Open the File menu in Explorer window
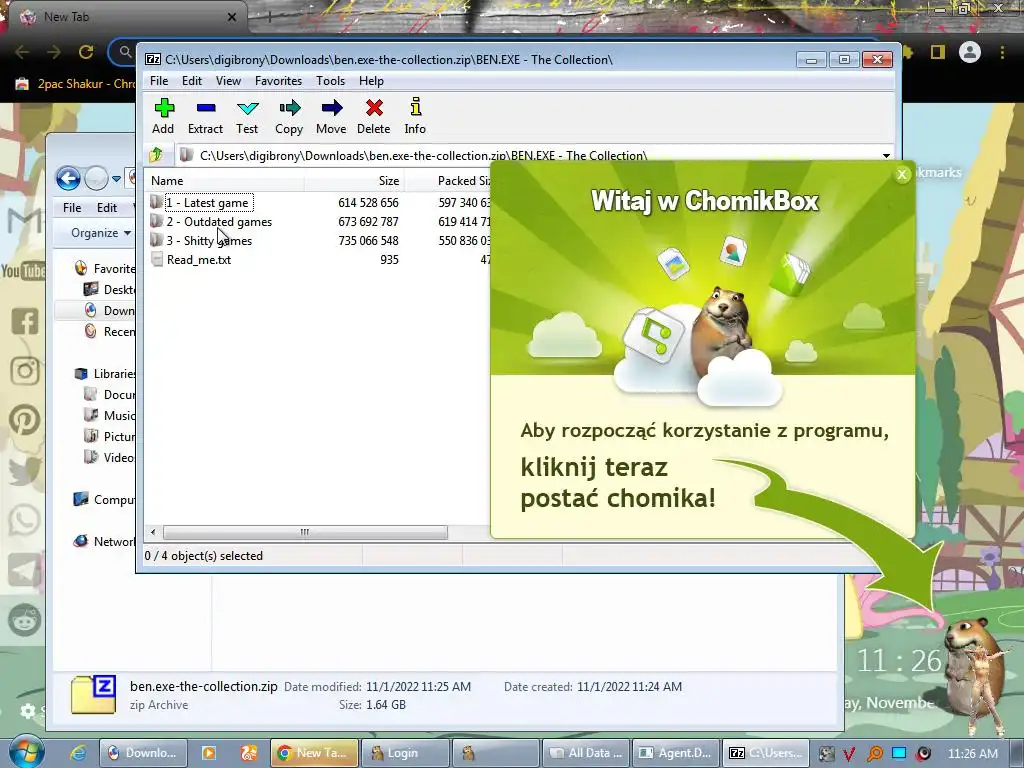The width and height of the screenshot is (1024, 768). coord(72,208)
